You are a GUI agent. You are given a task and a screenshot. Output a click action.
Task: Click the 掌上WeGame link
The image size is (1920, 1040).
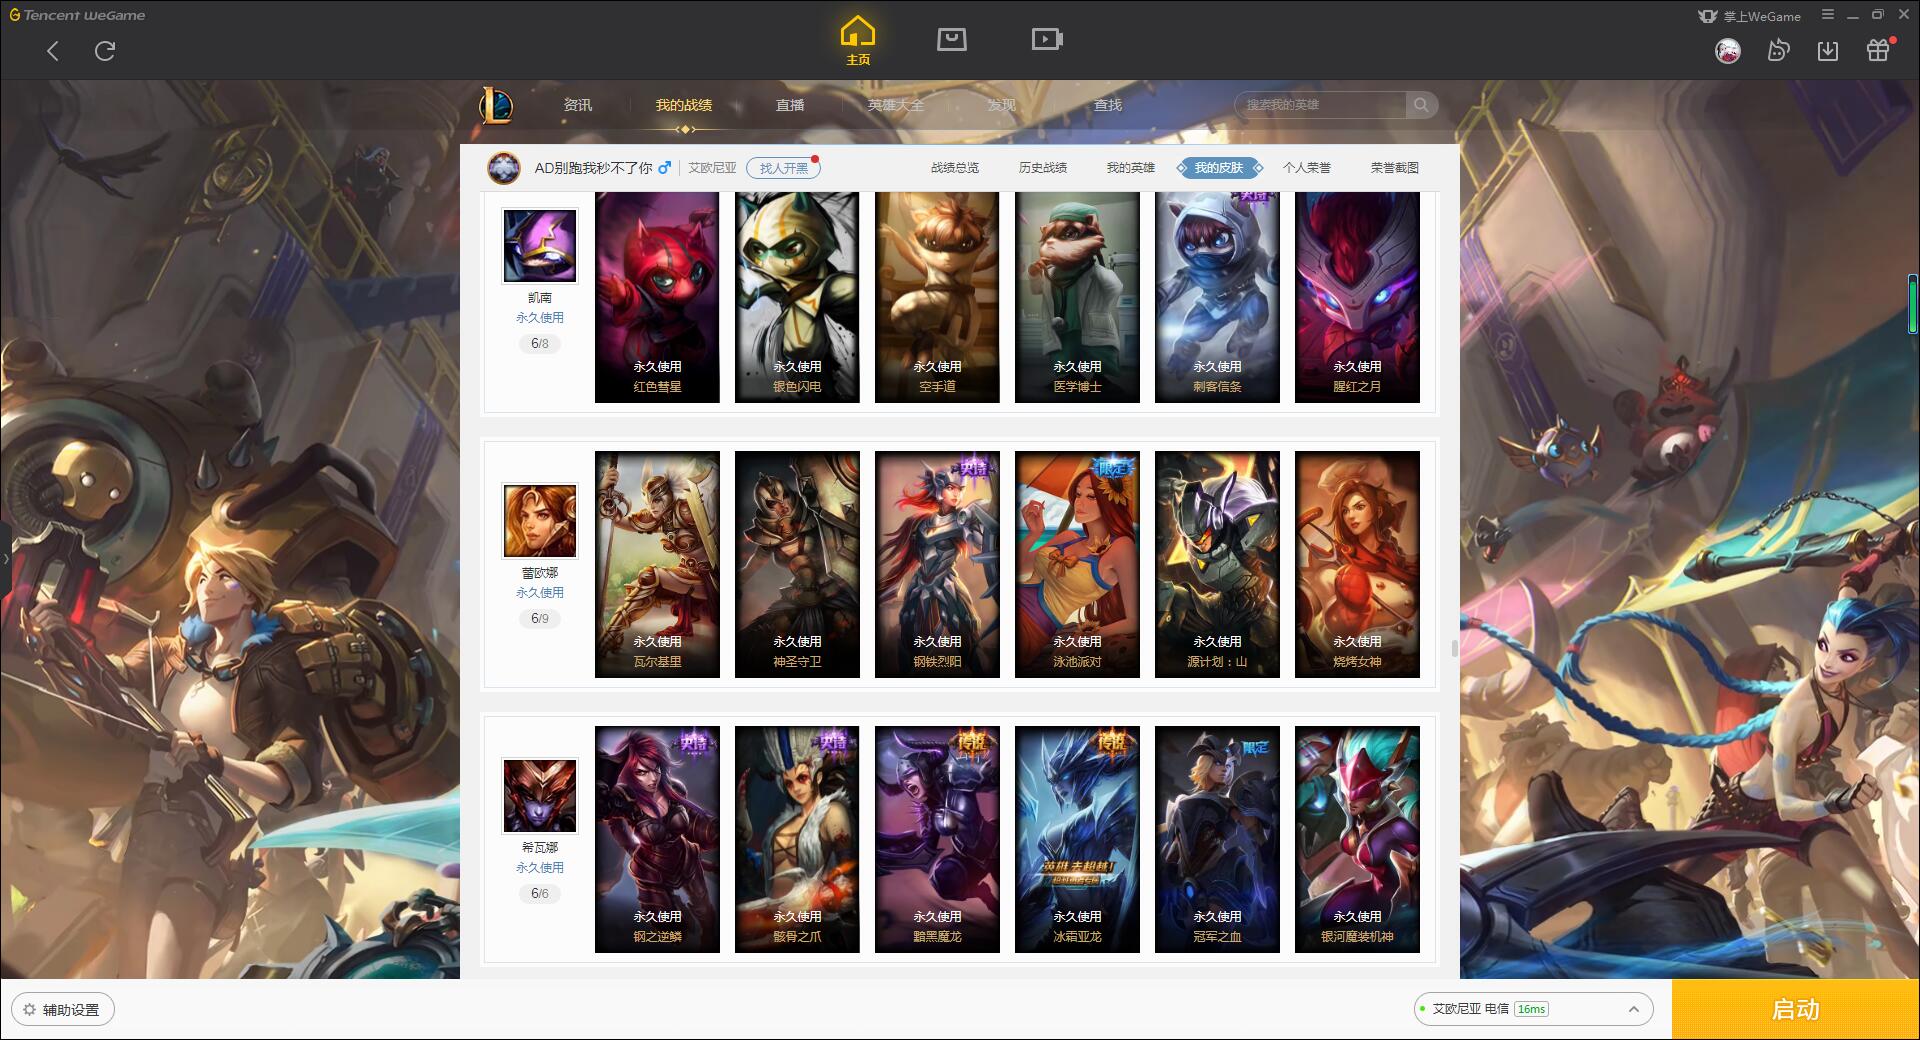coord(1750,16)
